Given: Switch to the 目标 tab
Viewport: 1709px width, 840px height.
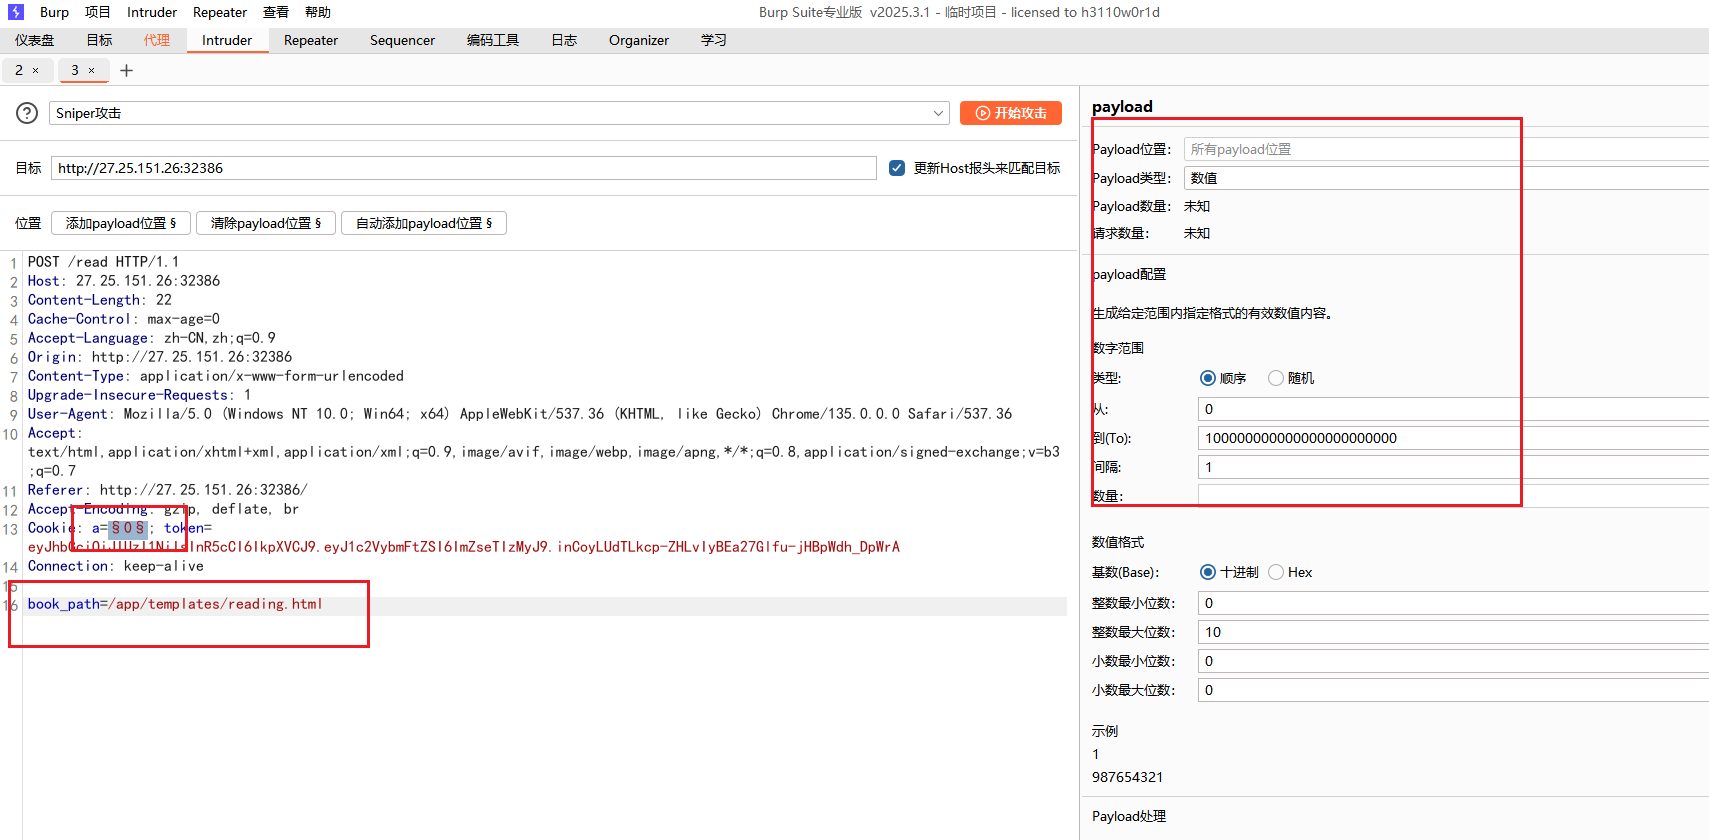Looking at the screenshot, I should 99,40.
